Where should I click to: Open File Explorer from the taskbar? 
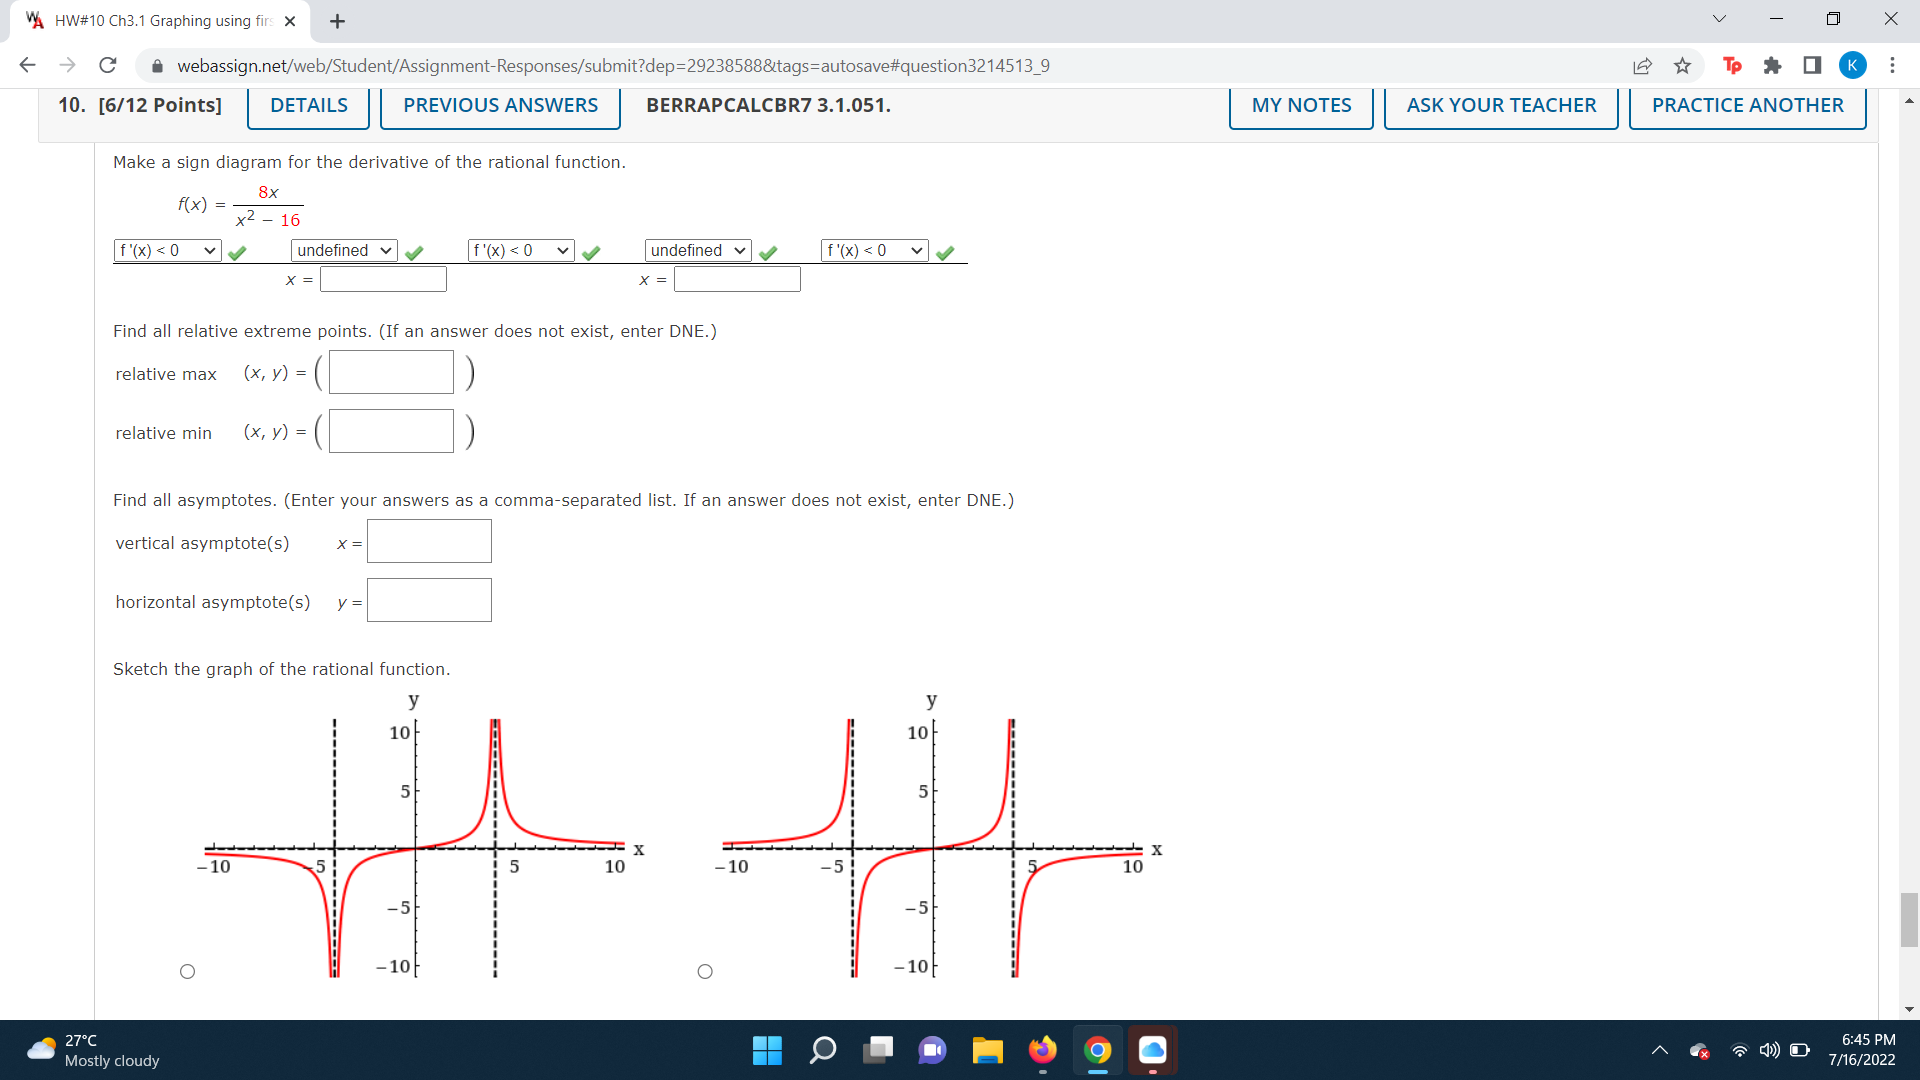coord(988,1051)
